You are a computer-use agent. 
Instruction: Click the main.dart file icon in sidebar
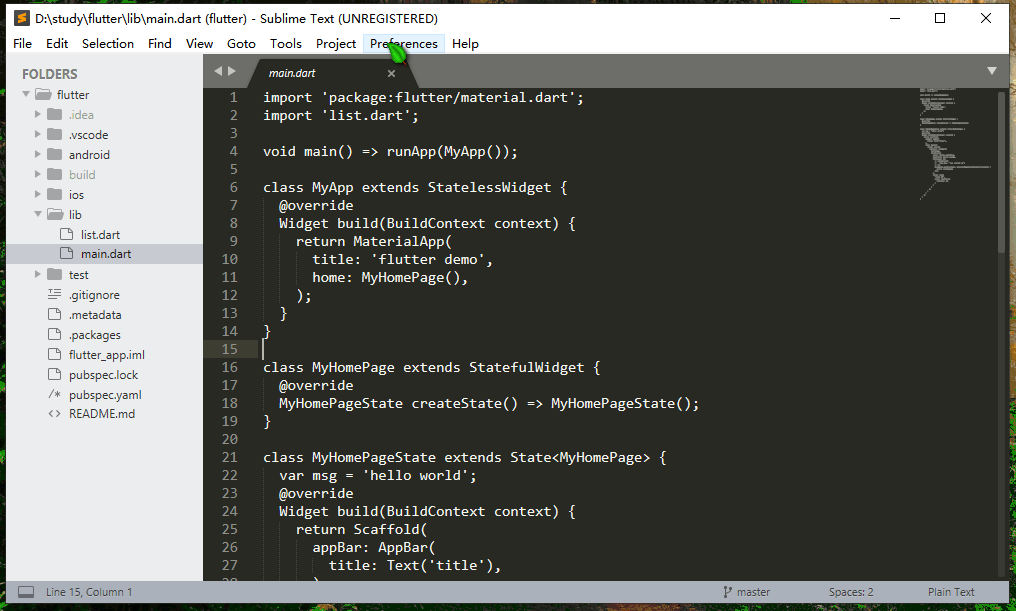pyautogui.click(x=66, y=253)
